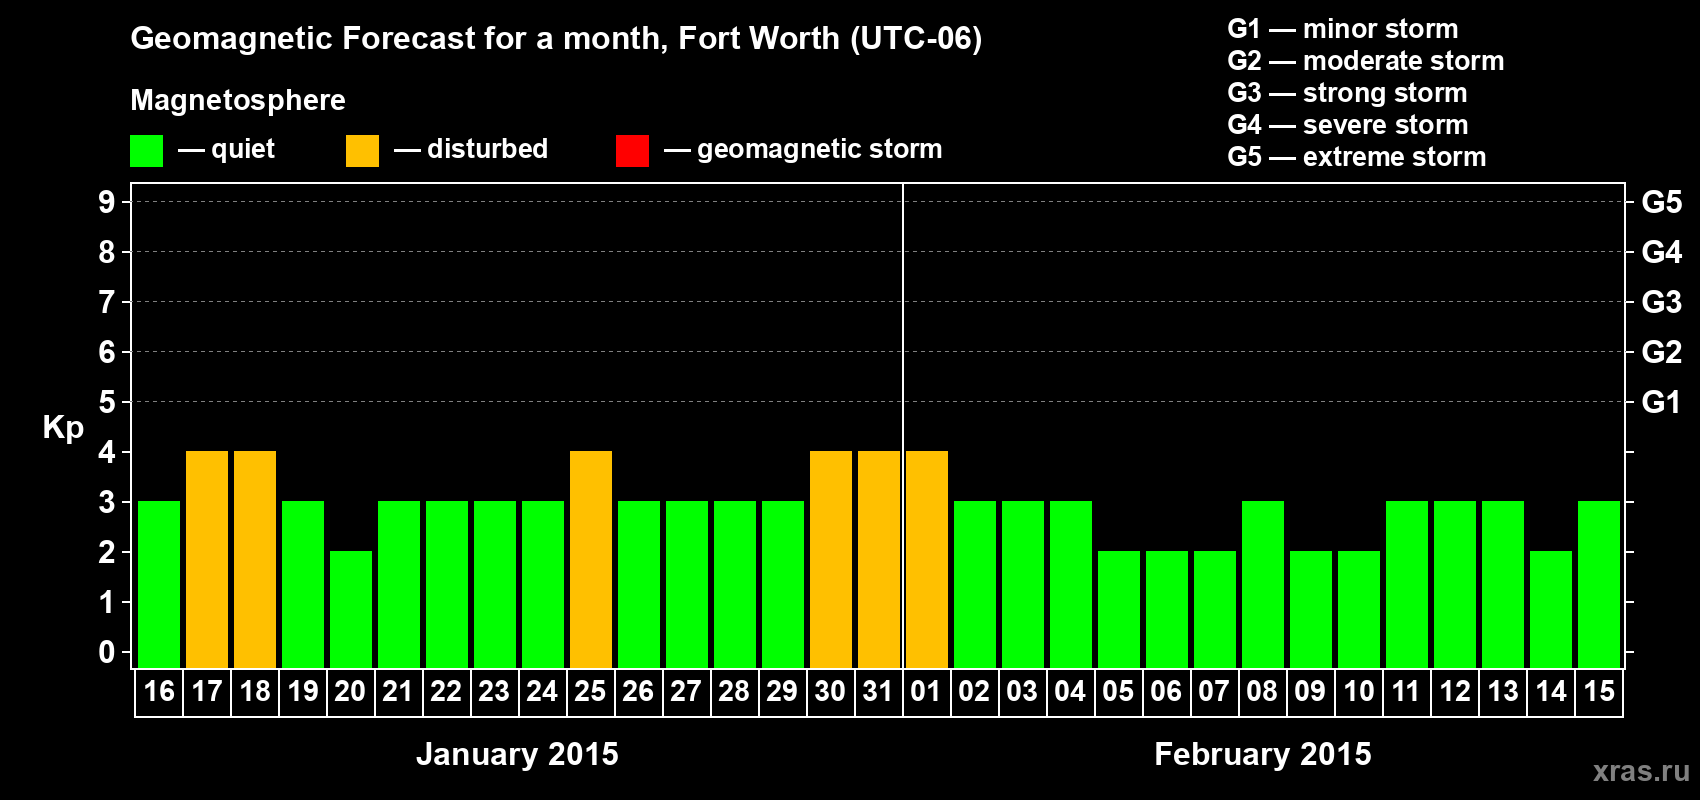Viewport: 1700px width, 800px height.
Task: Click the Kp value 8 on left axis
Action: 107,252
